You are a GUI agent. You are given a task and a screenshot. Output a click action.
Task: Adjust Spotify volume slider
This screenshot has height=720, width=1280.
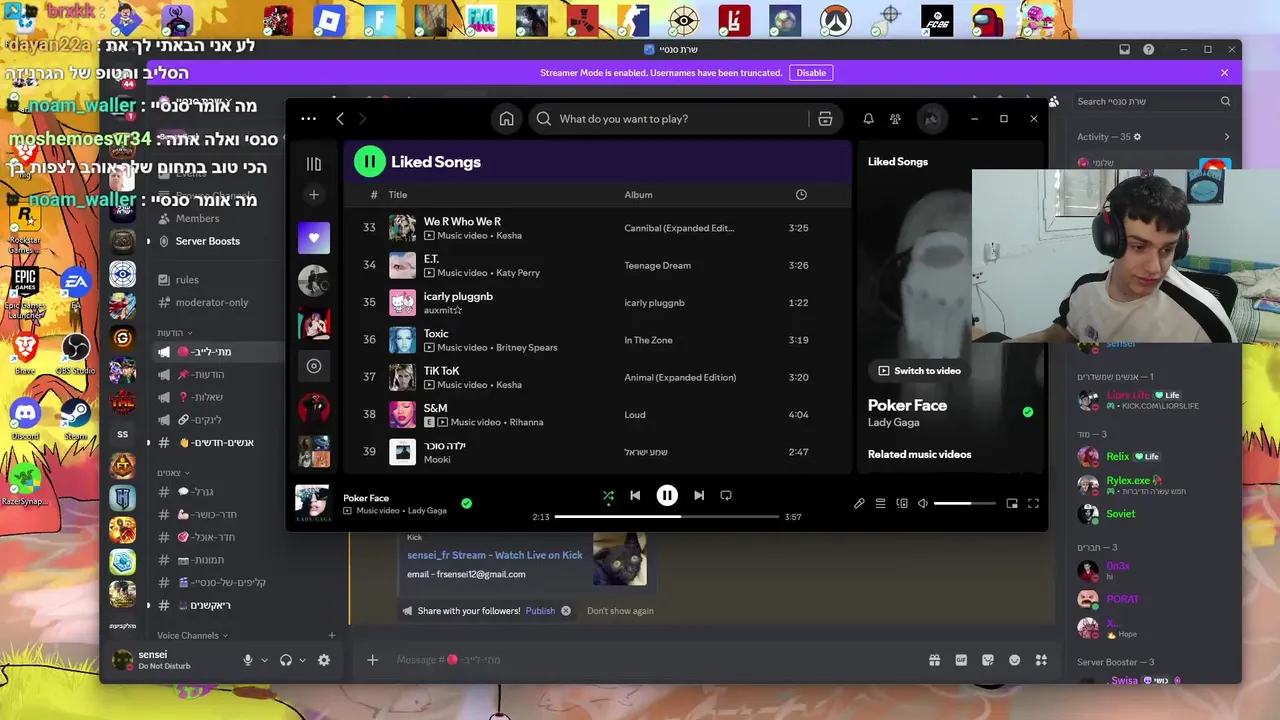(x=965, y=503)
